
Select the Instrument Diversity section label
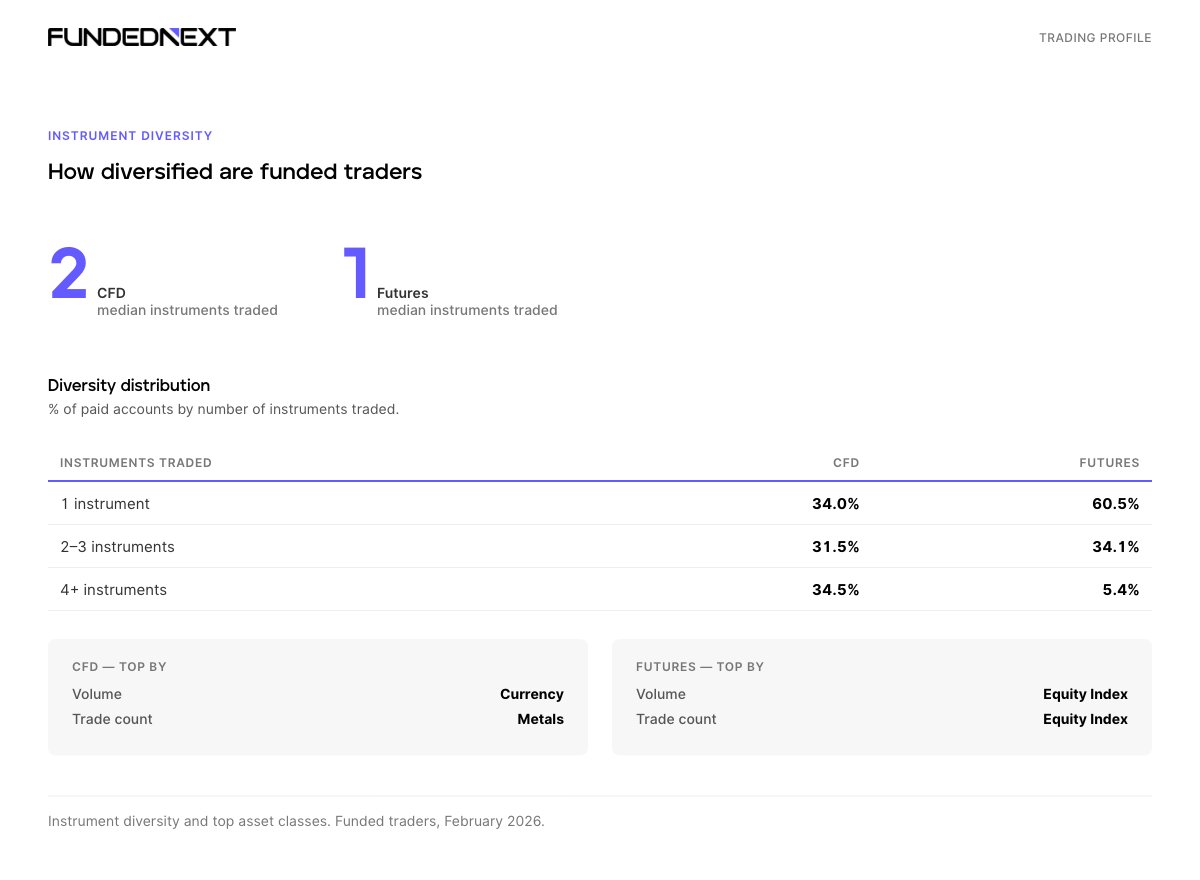click(x=130, y=136)
